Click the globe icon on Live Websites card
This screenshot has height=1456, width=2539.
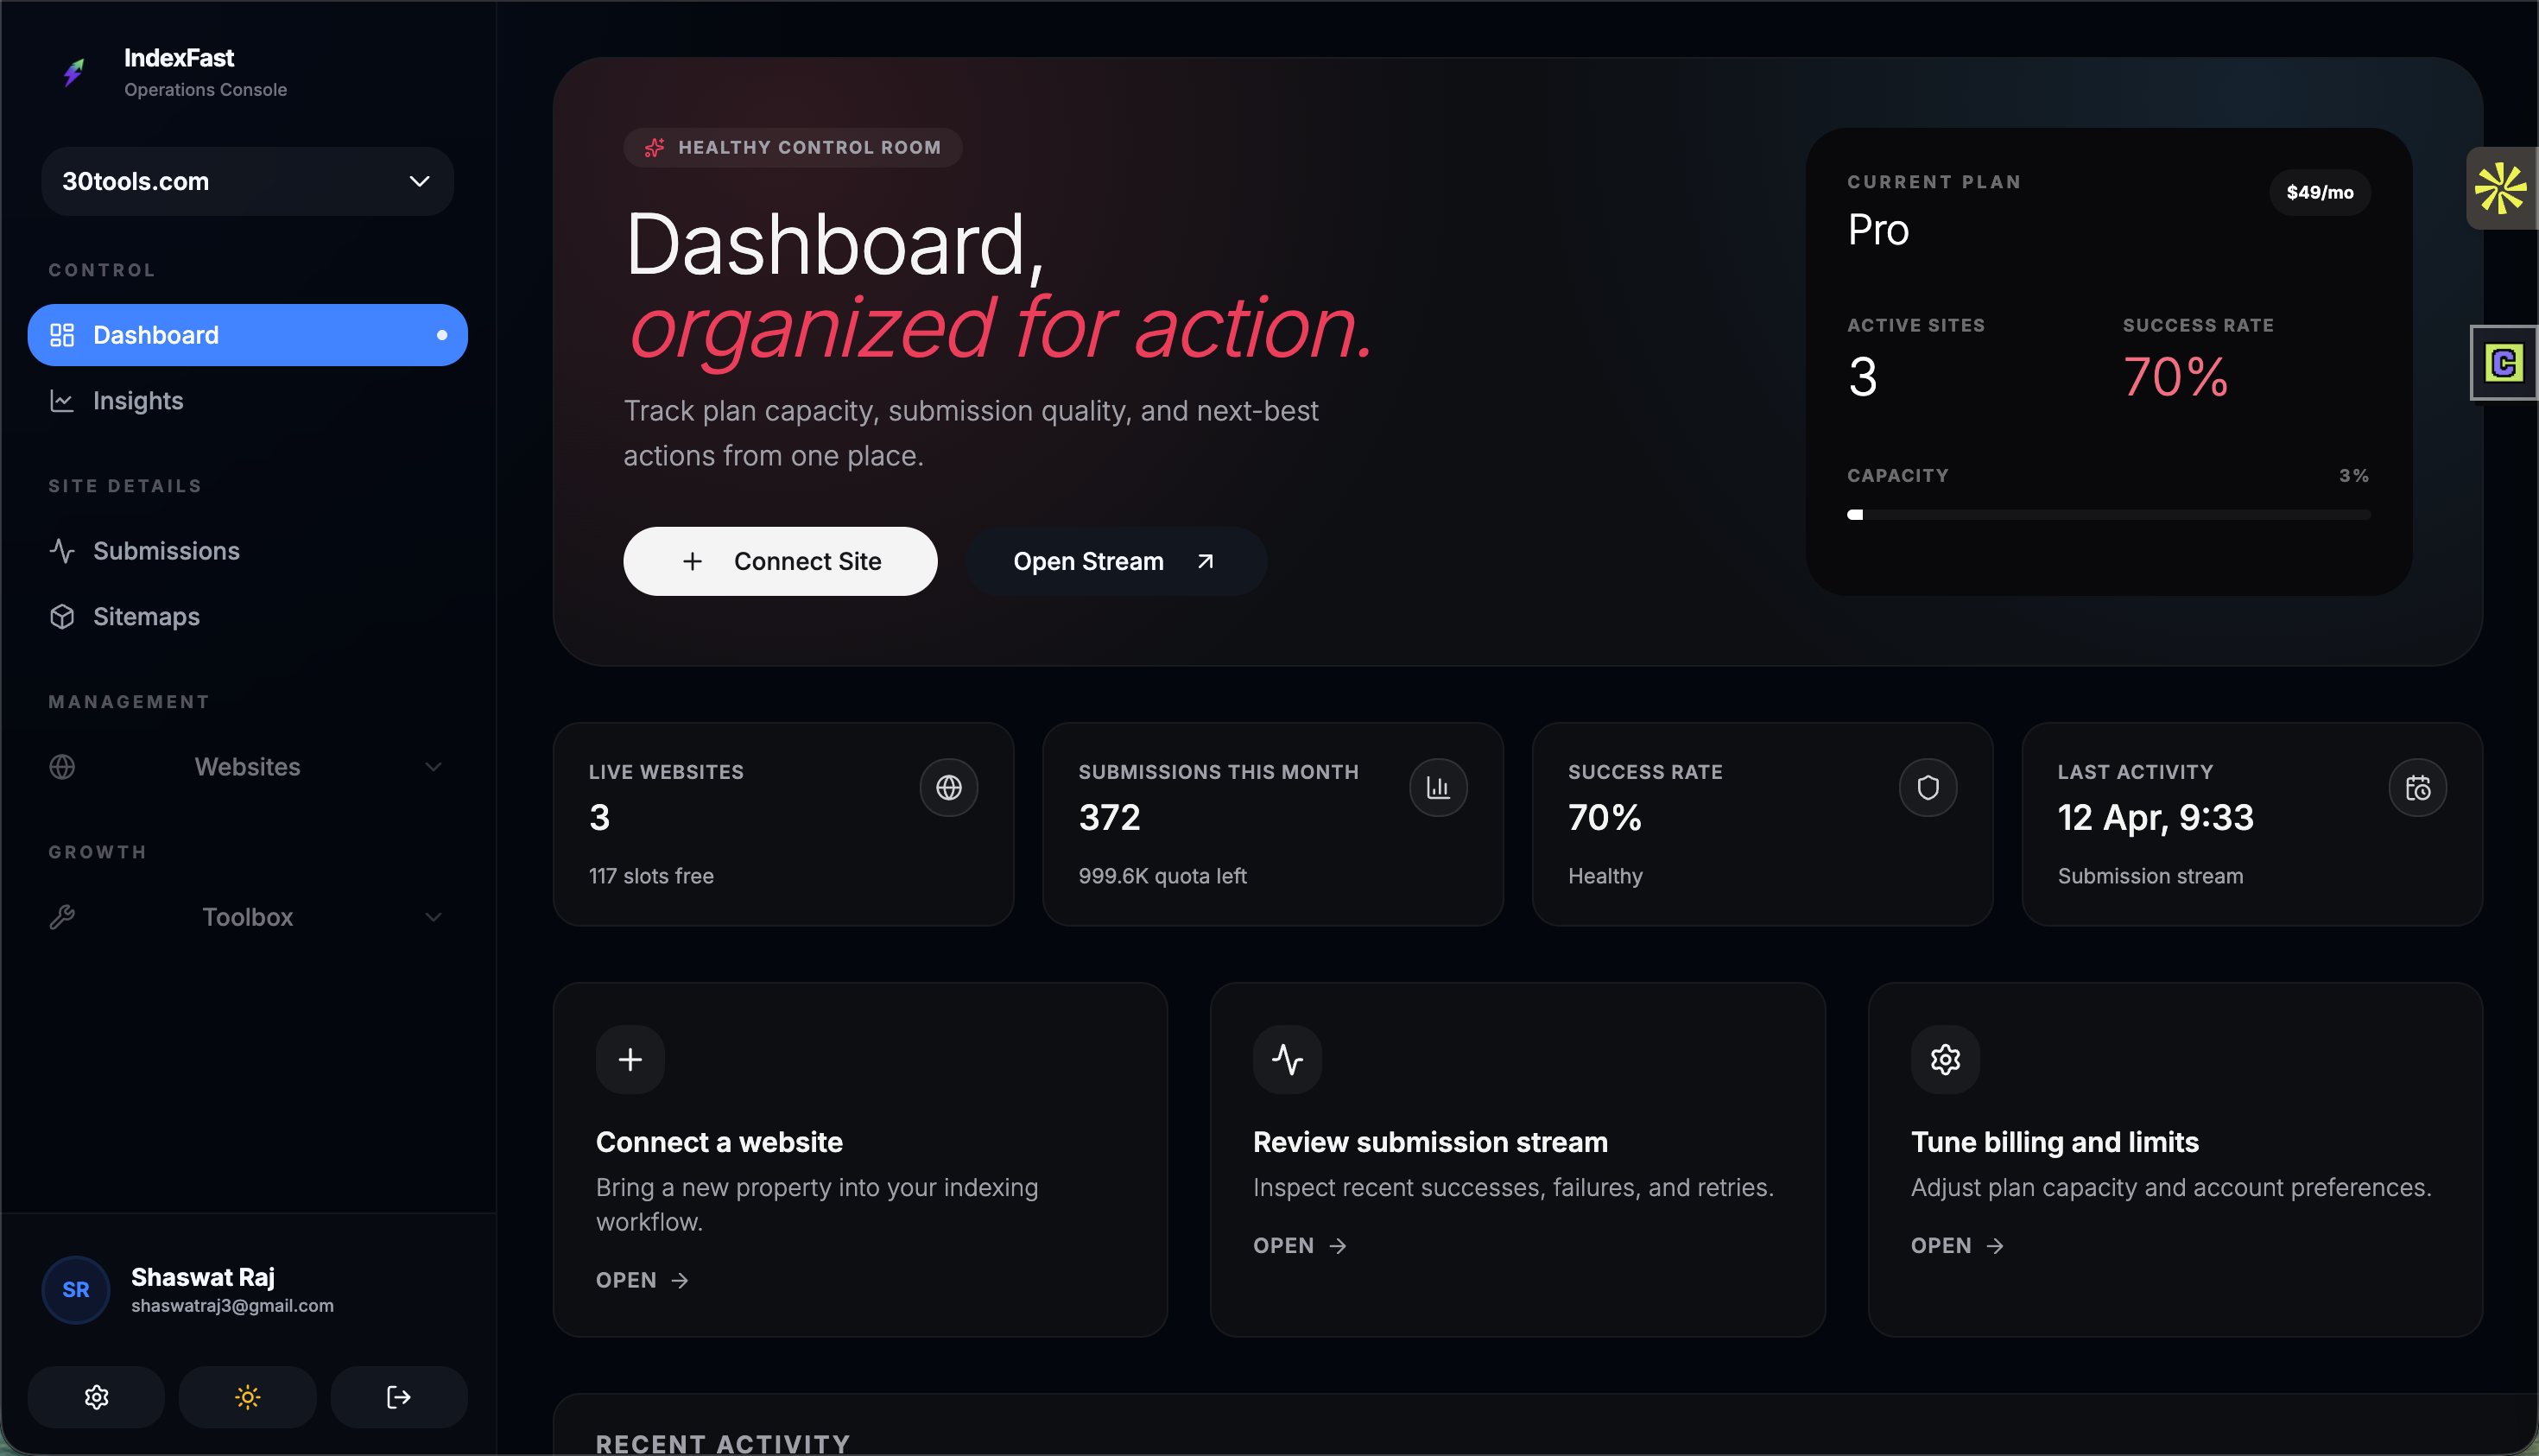tap(948, 788)
